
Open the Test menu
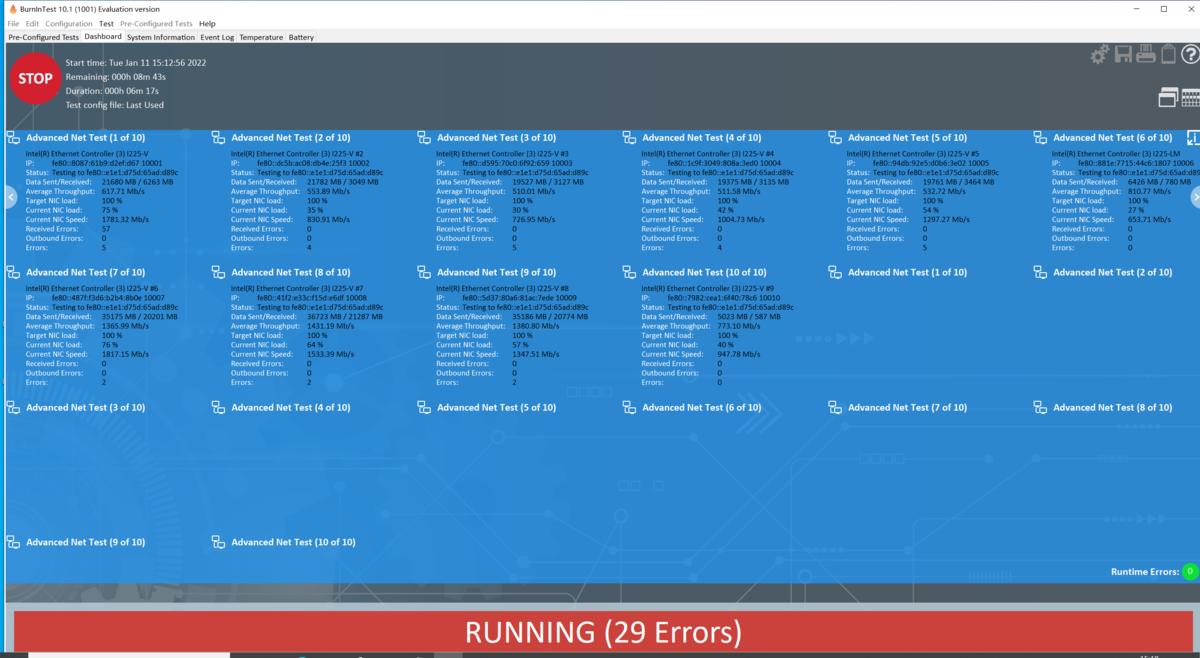coord(106,23)
